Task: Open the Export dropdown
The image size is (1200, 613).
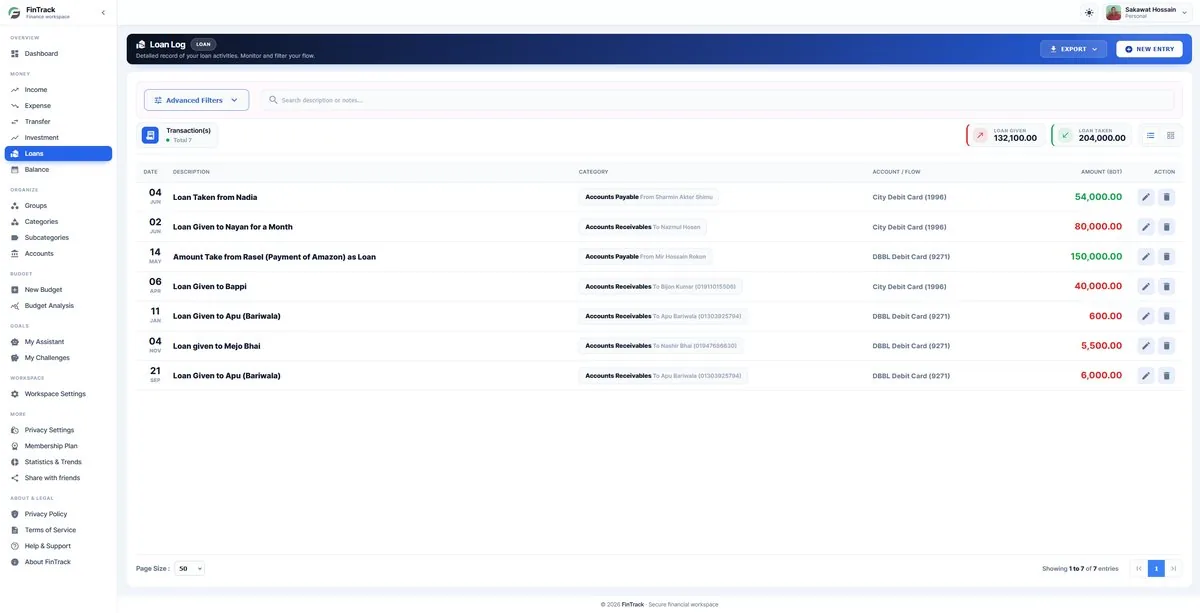Action: 1073,49
